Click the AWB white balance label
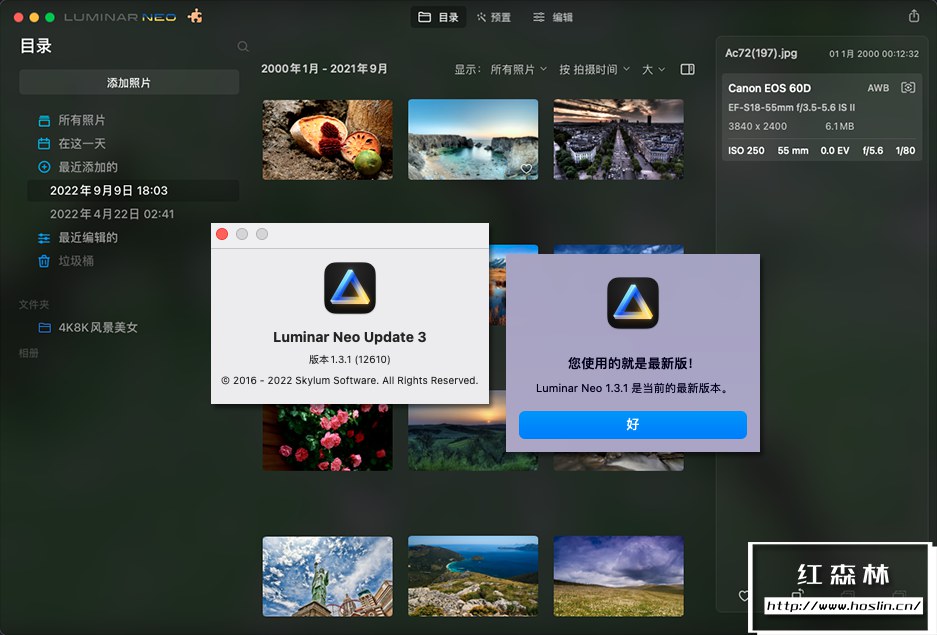Image resolution: width=937 pixels, height=635 pixels. click(878, 88)
